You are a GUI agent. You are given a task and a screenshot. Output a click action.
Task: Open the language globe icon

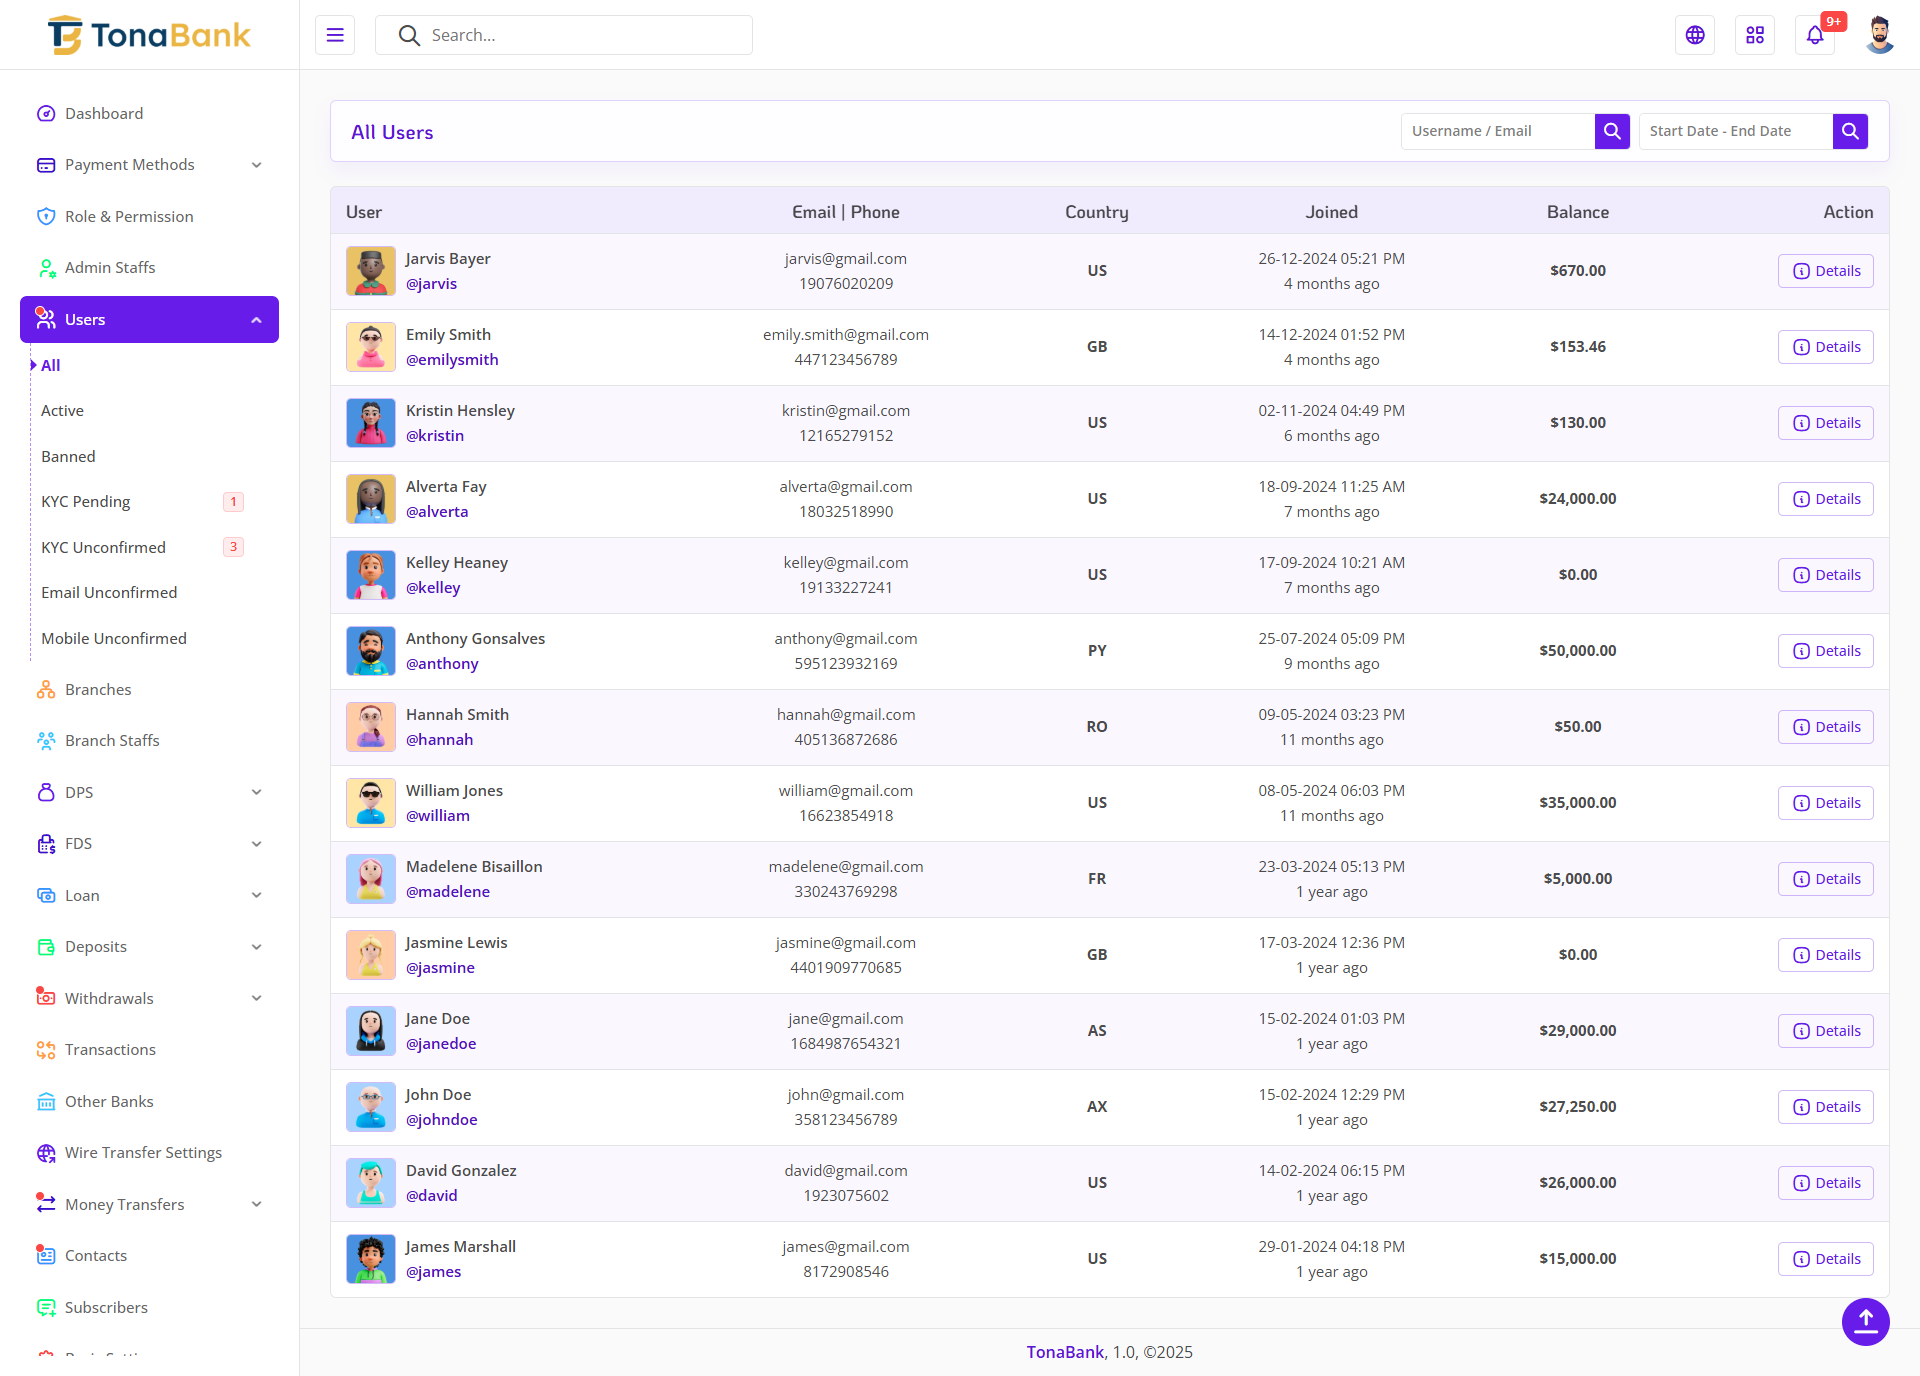click(x=1695, y=35)
